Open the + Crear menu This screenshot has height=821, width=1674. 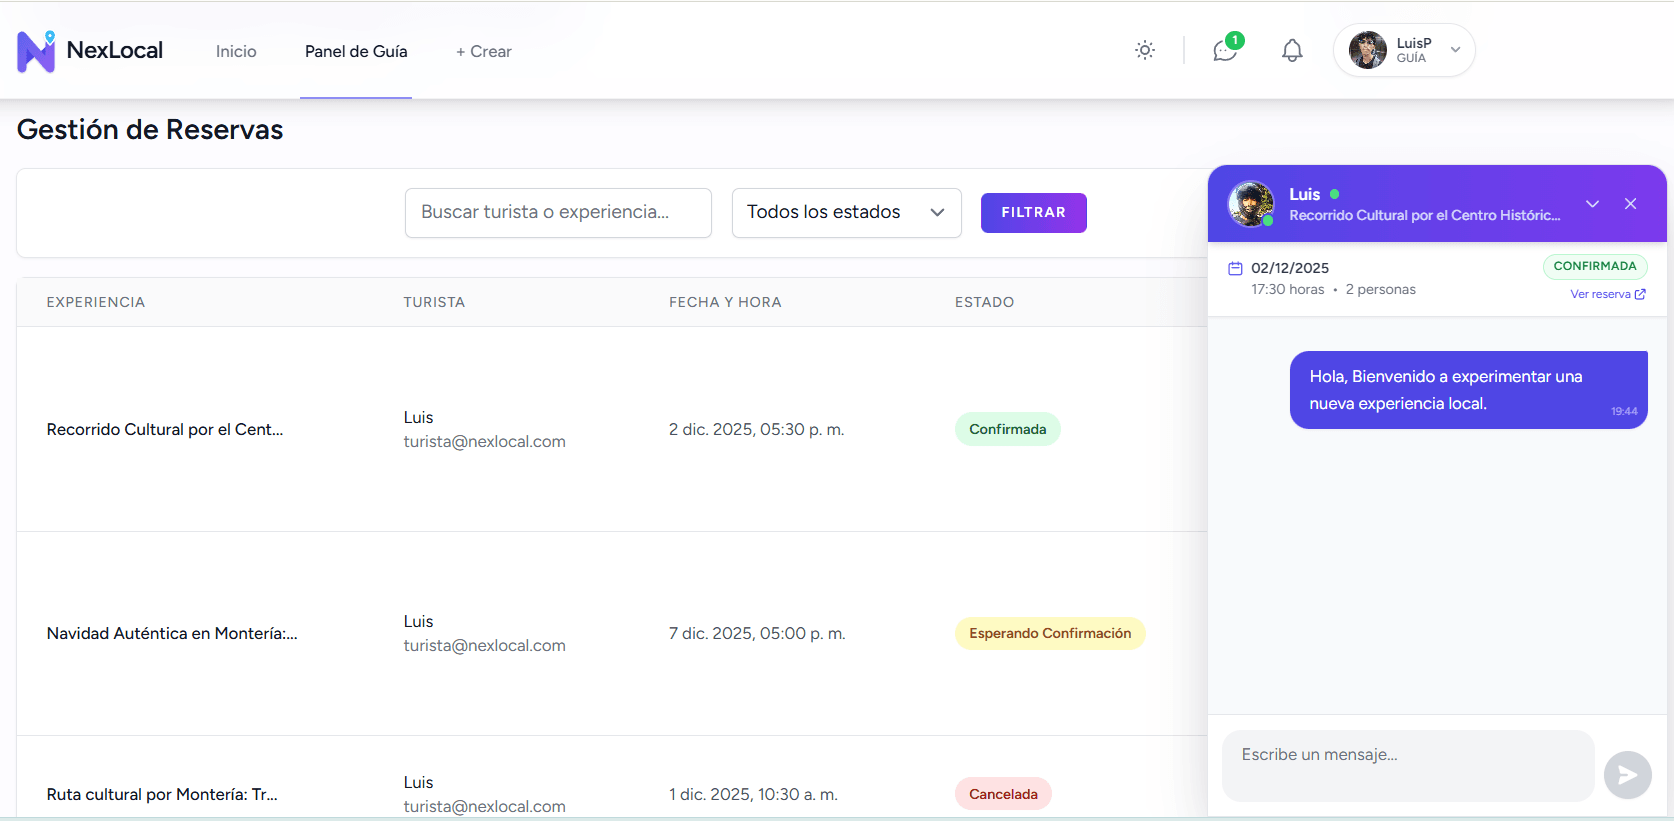484,51
